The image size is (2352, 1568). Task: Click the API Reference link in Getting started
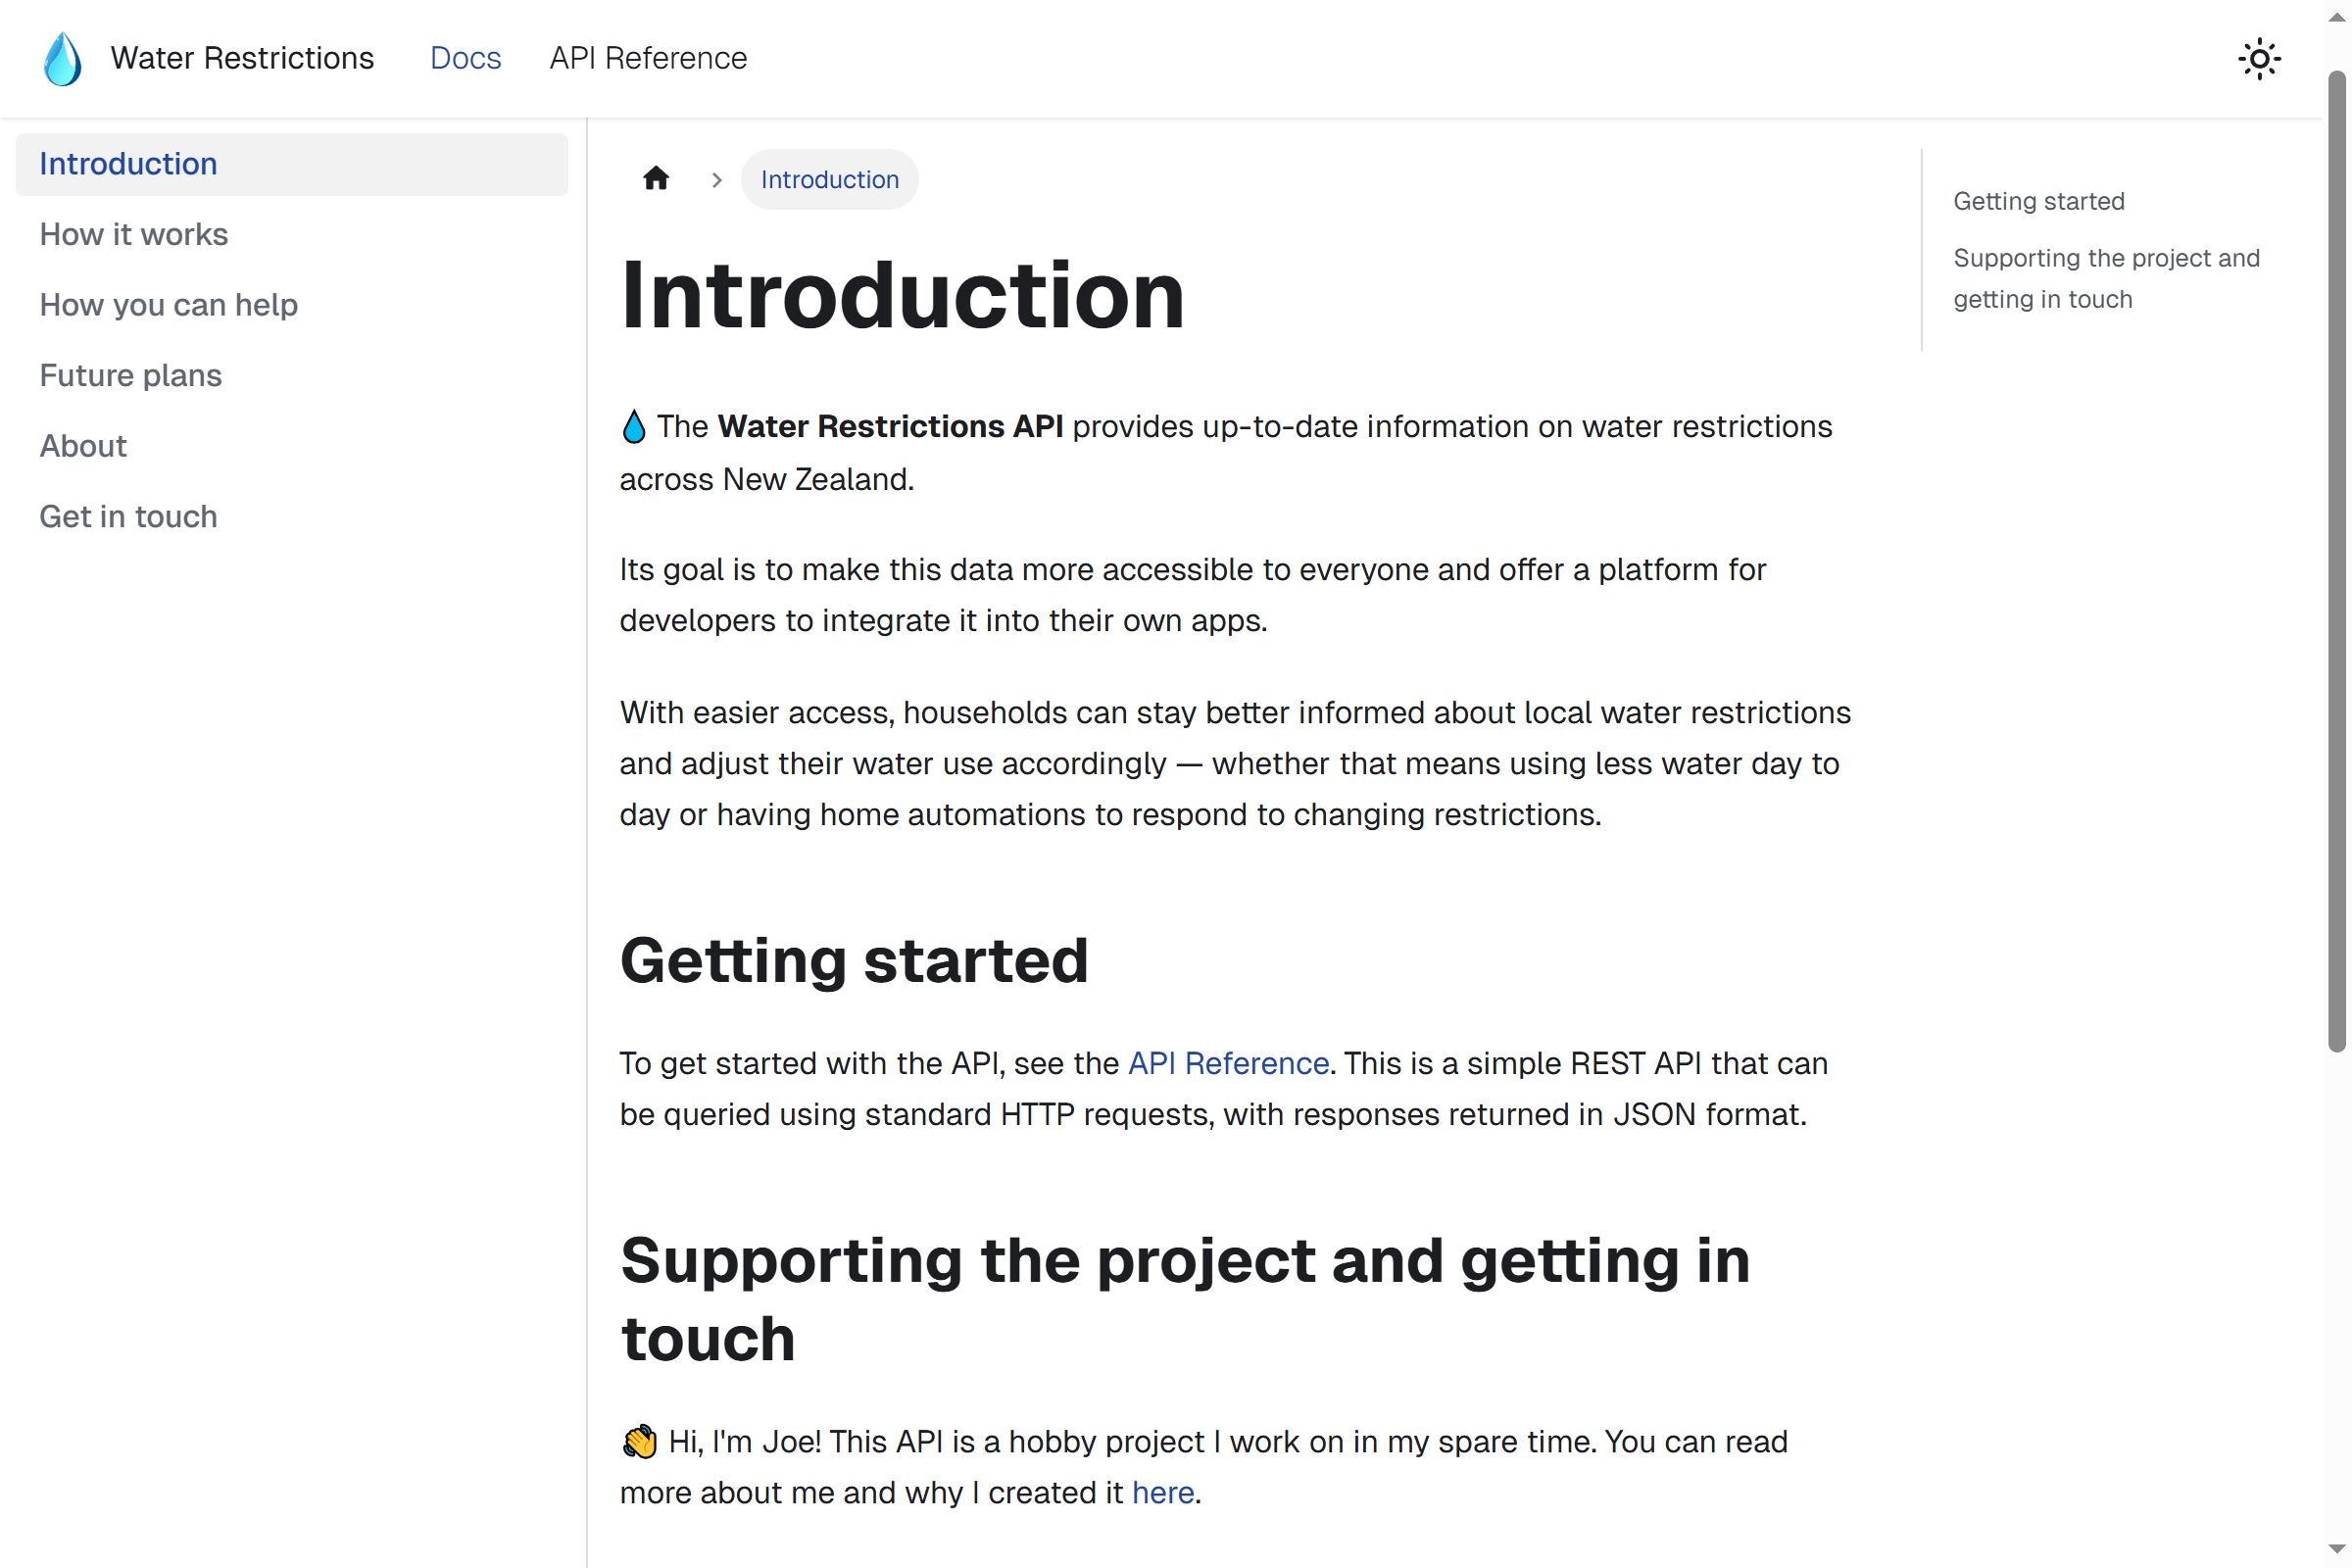(x=1228, y=1063)
